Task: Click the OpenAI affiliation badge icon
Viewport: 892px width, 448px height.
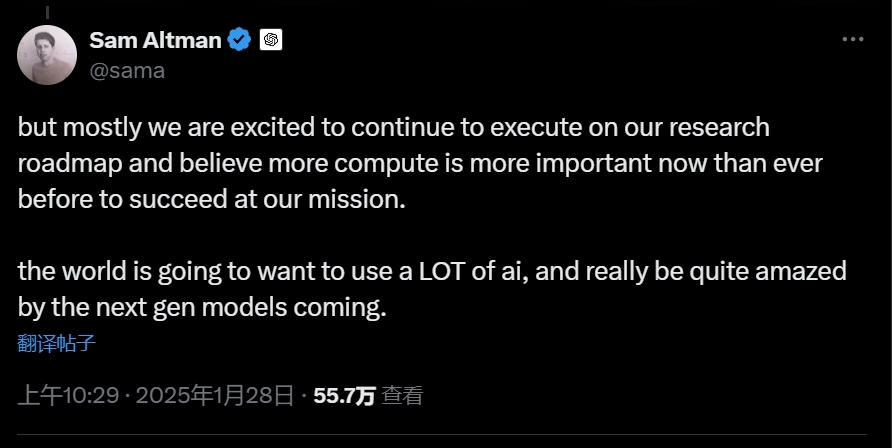Action: click(x=270, y=40)
